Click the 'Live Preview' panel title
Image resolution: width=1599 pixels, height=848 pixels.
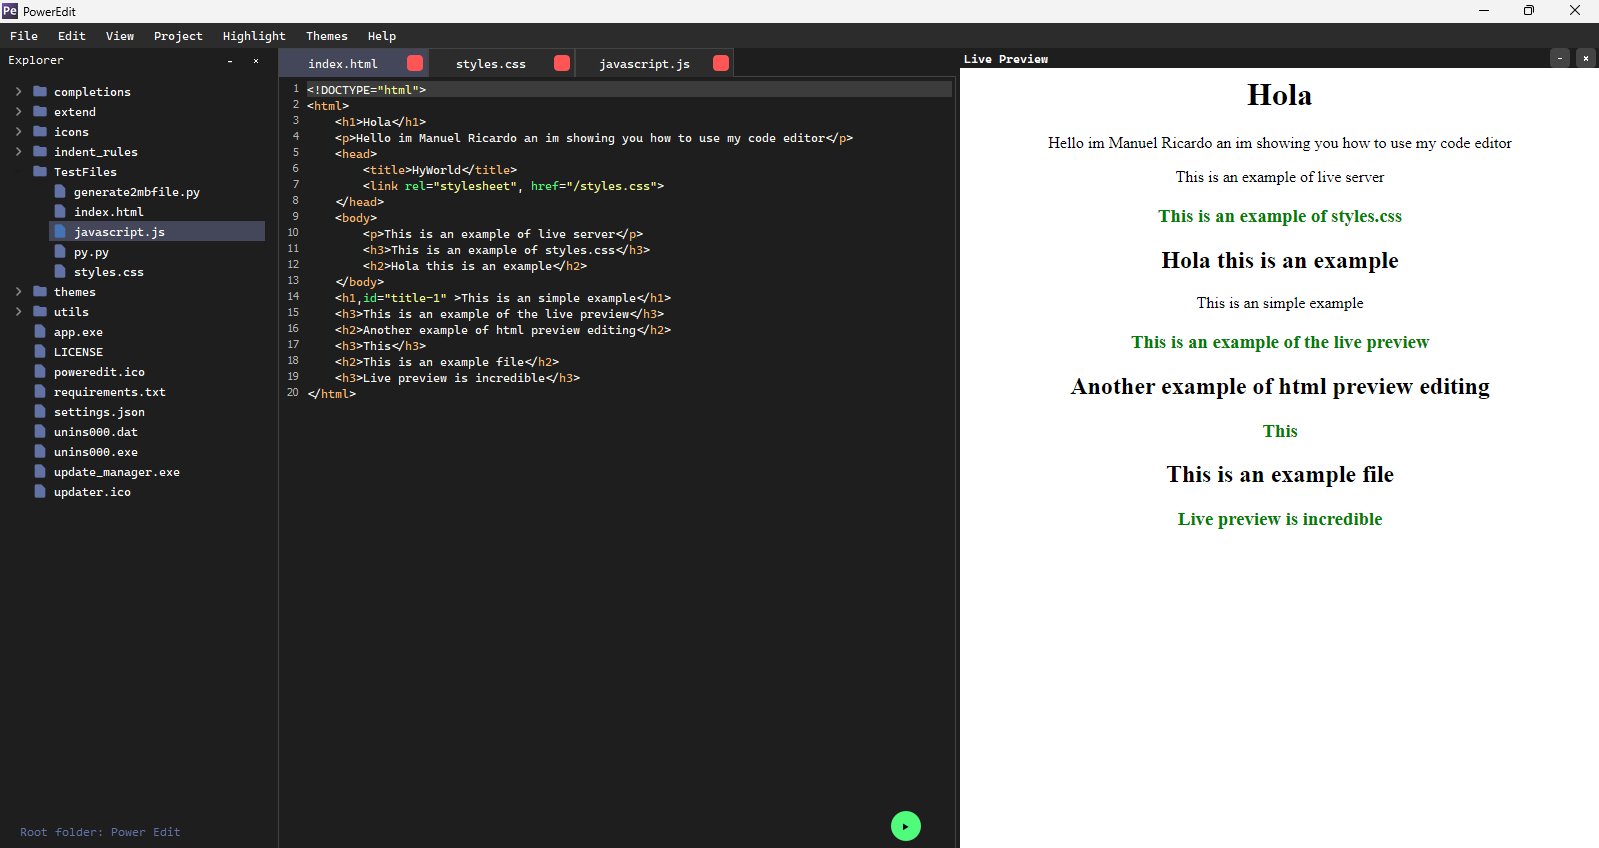click(x=1006, y=59)
